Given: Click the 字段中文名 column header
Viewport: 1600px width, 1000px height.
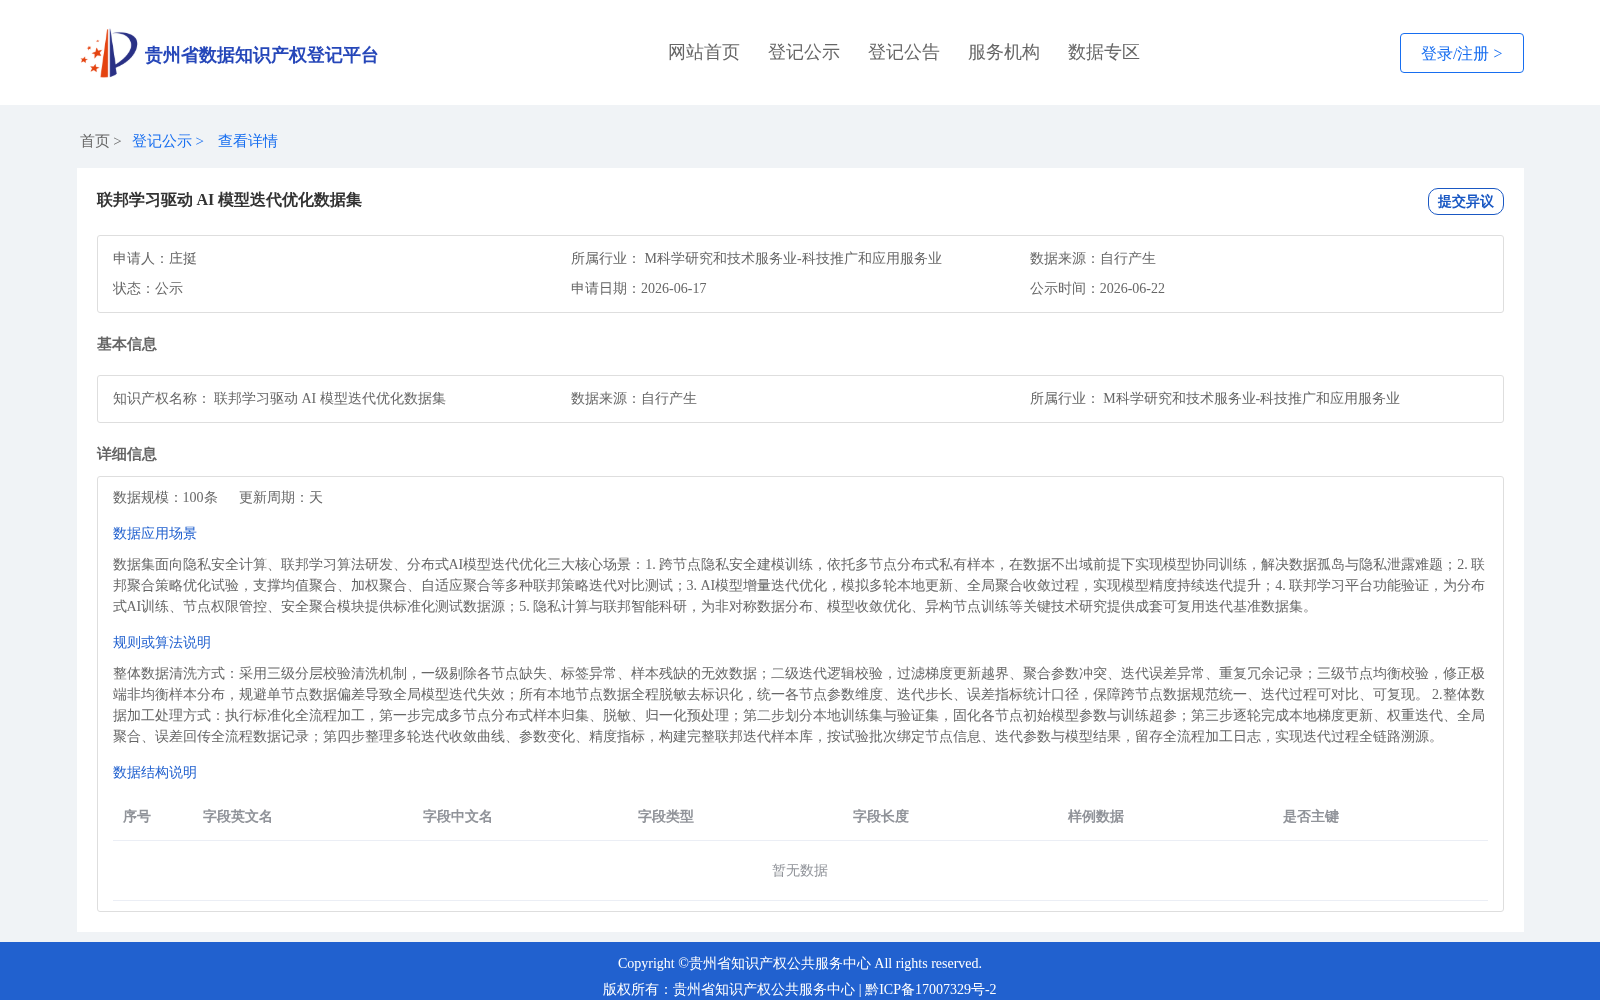Looking at the screenshot, I should click(x=458, y=816).
